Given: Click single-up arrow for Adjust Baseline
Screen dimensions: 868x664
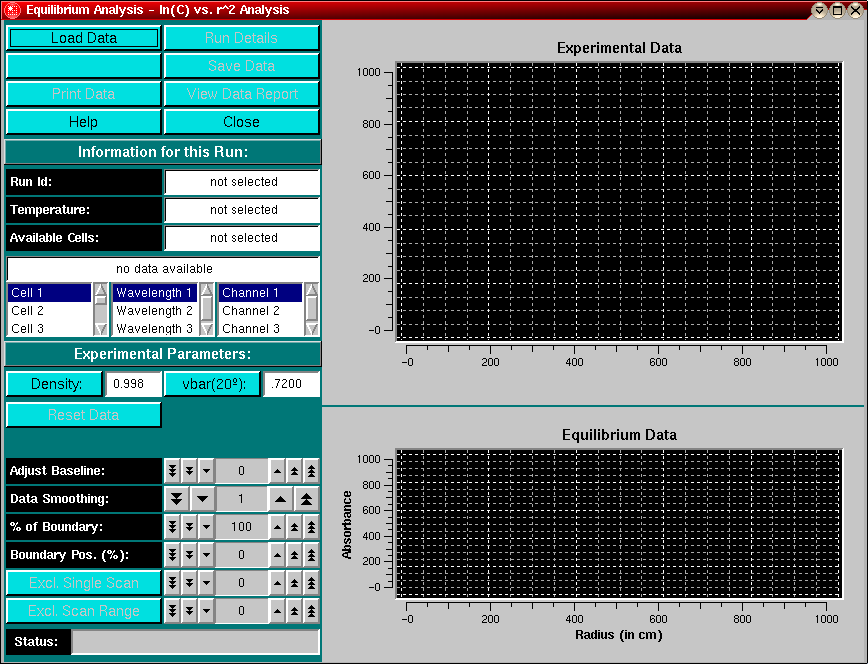Looking at the screenshot, I should (277, 471).
